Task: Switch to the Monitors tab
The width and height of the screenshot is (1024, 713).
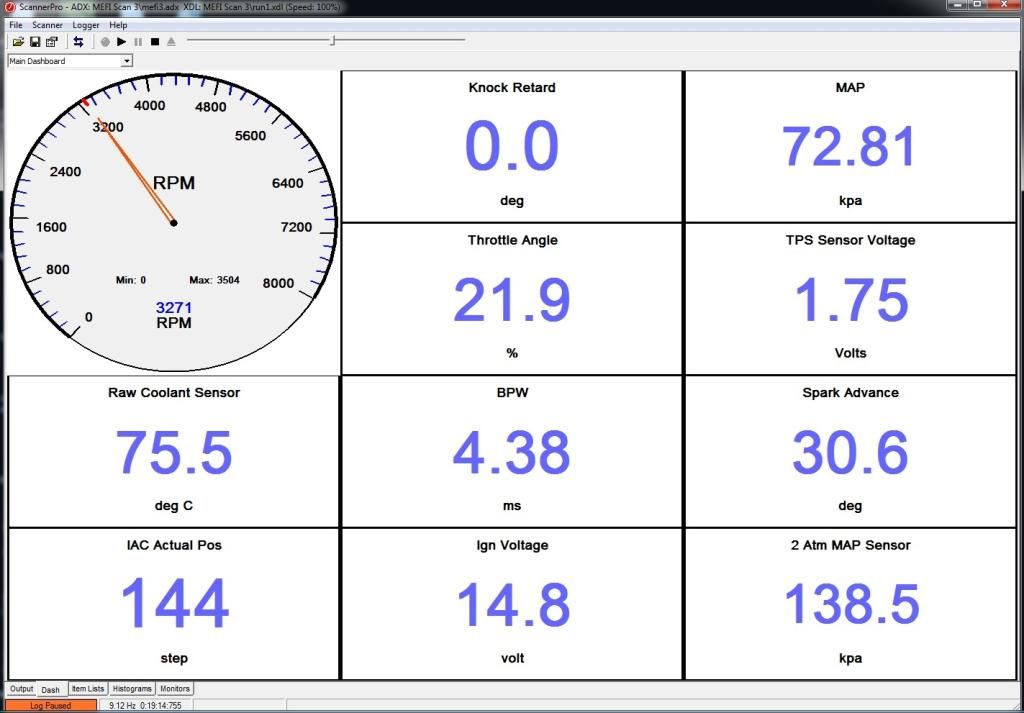Action: (175, 689)
